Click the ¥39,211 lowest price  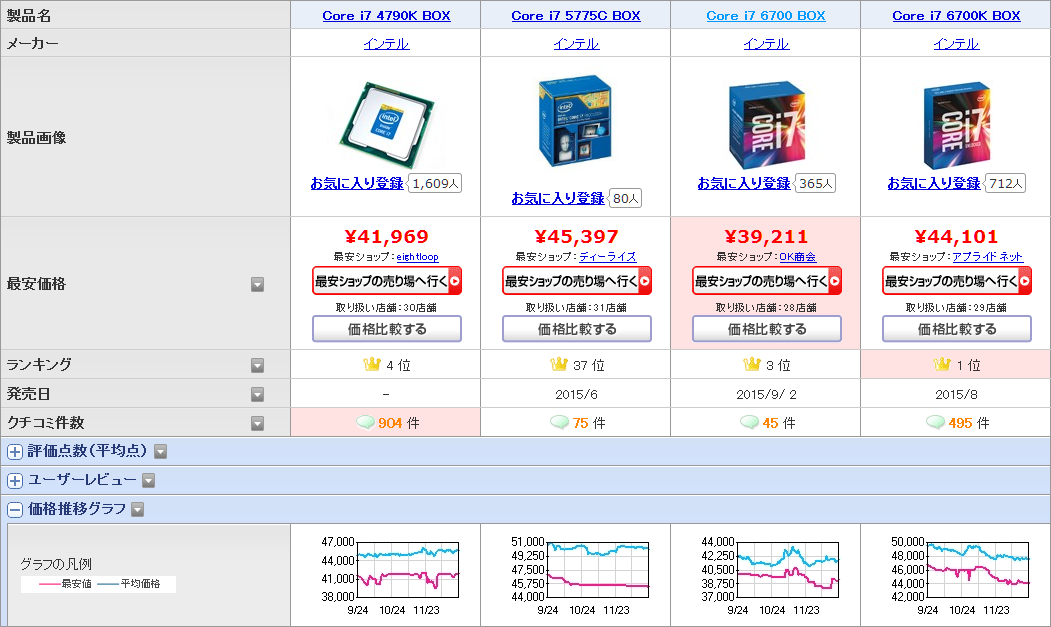pyautogui.click(x=767, y=237)
